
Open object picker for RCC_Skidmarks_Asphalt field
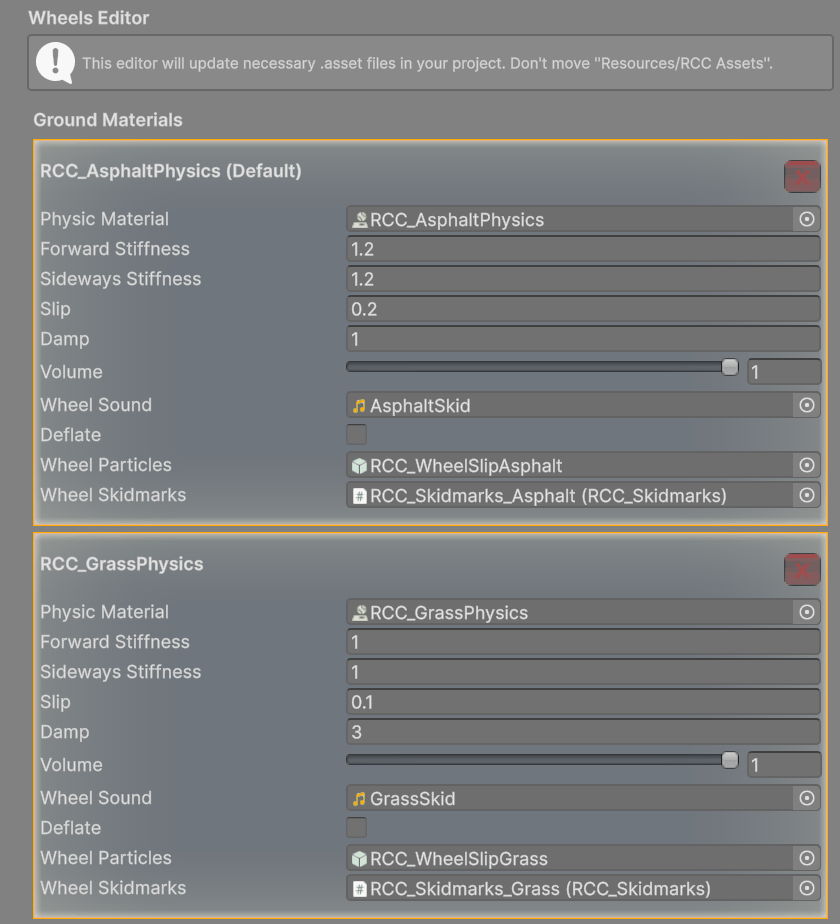[x=806, y=495]
